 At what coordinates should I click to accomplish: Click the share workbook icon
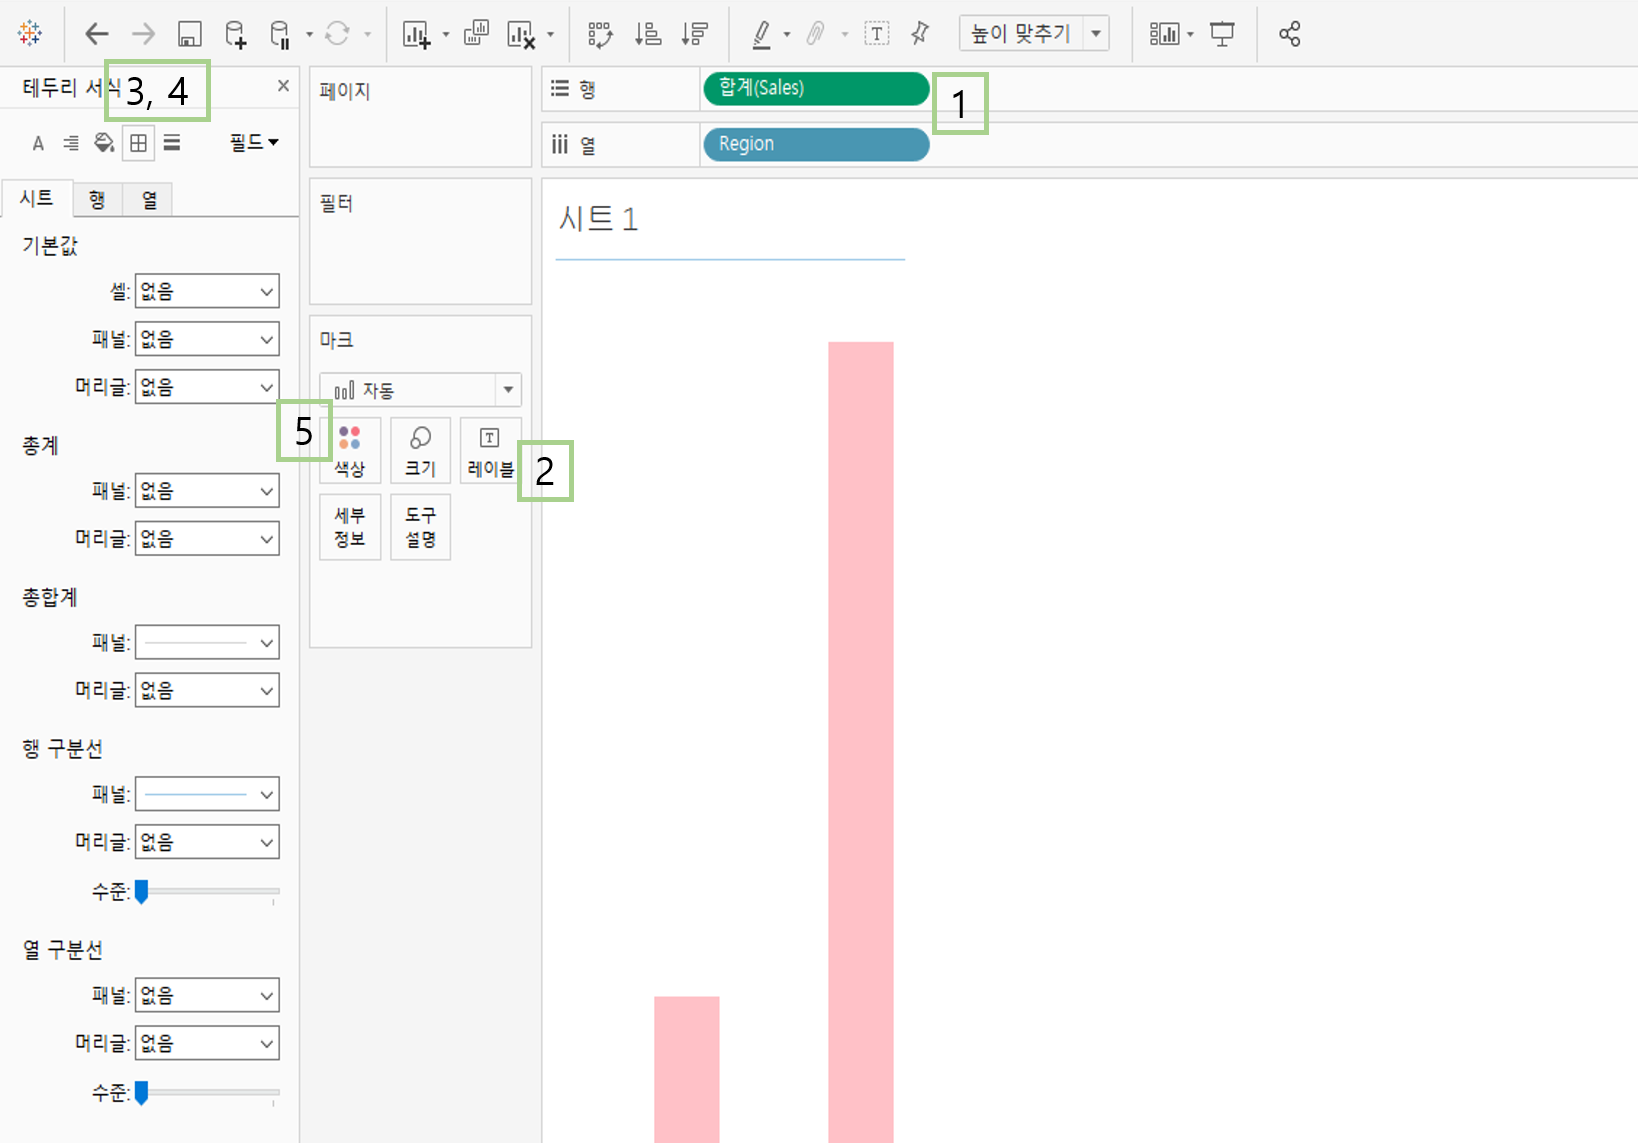click(1290, 34)
